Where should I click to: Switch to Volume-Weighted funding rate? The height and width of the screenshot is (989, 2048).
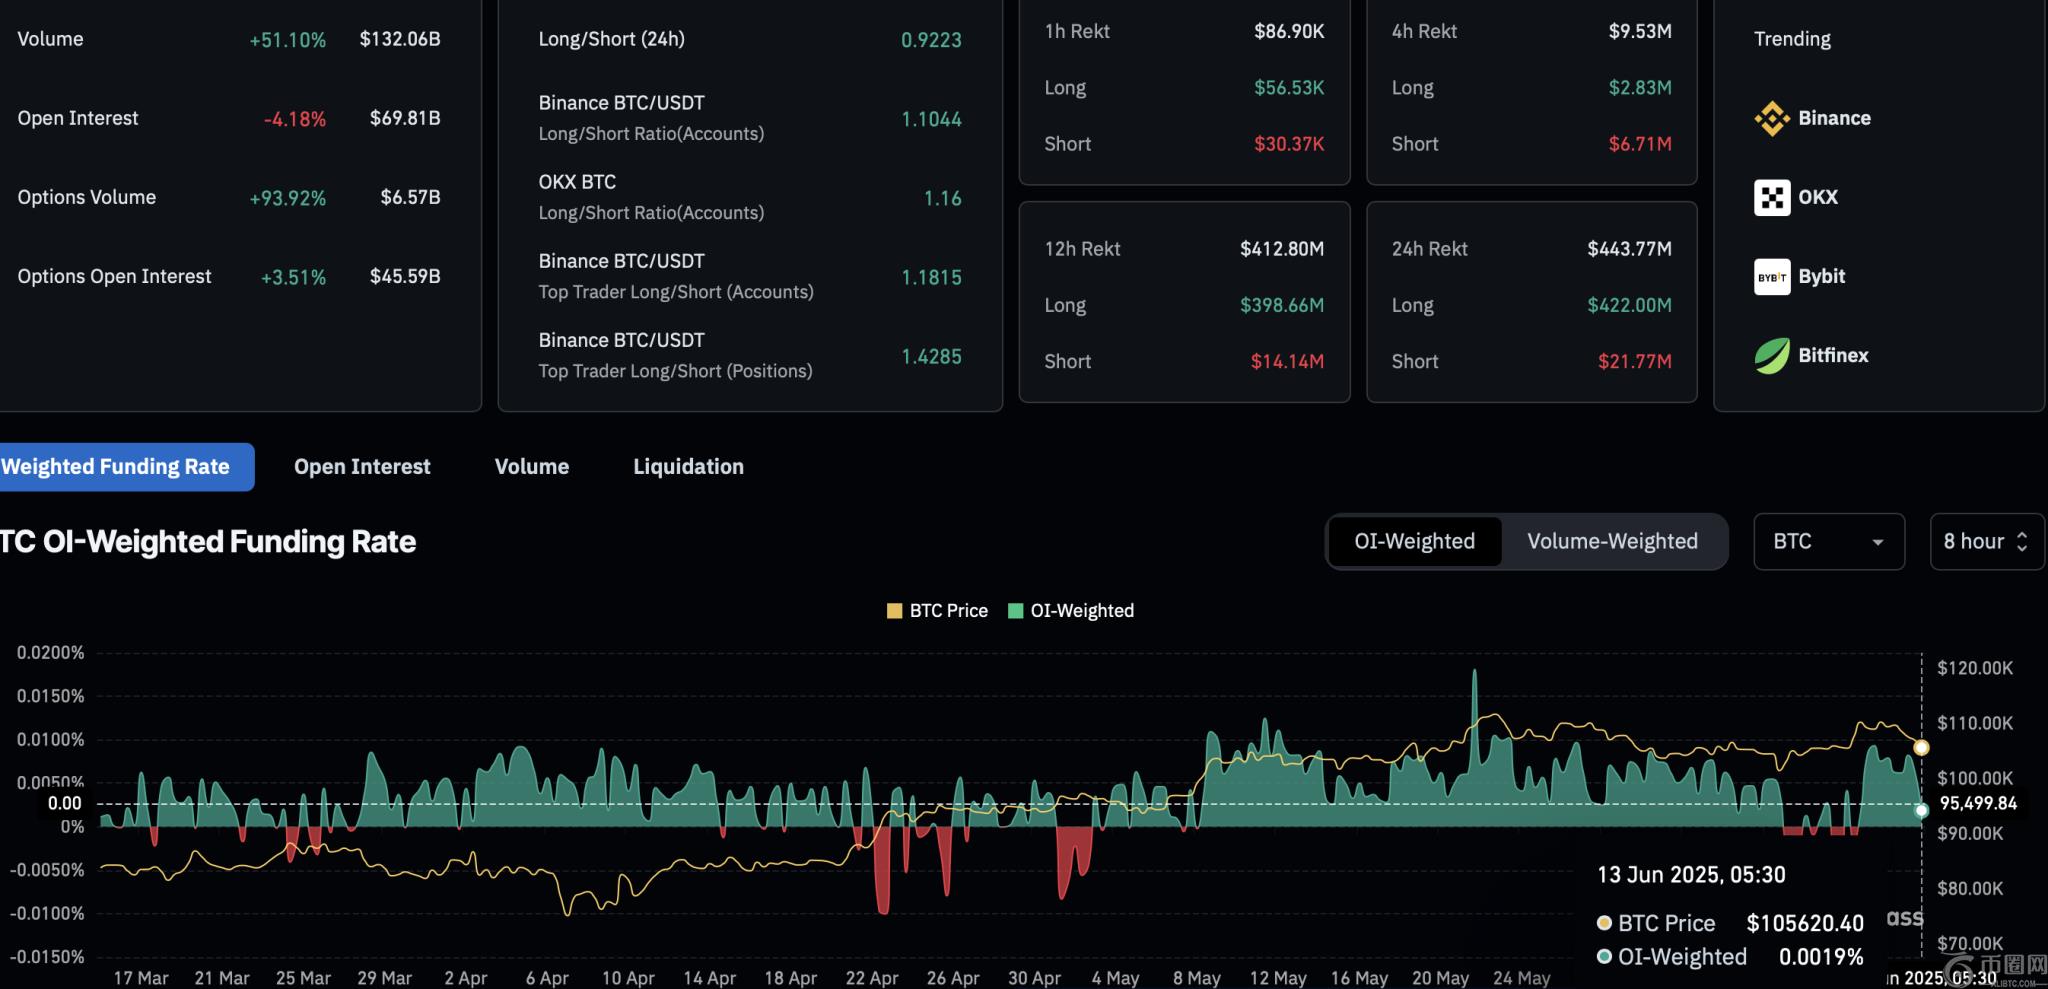(1612, 541)
